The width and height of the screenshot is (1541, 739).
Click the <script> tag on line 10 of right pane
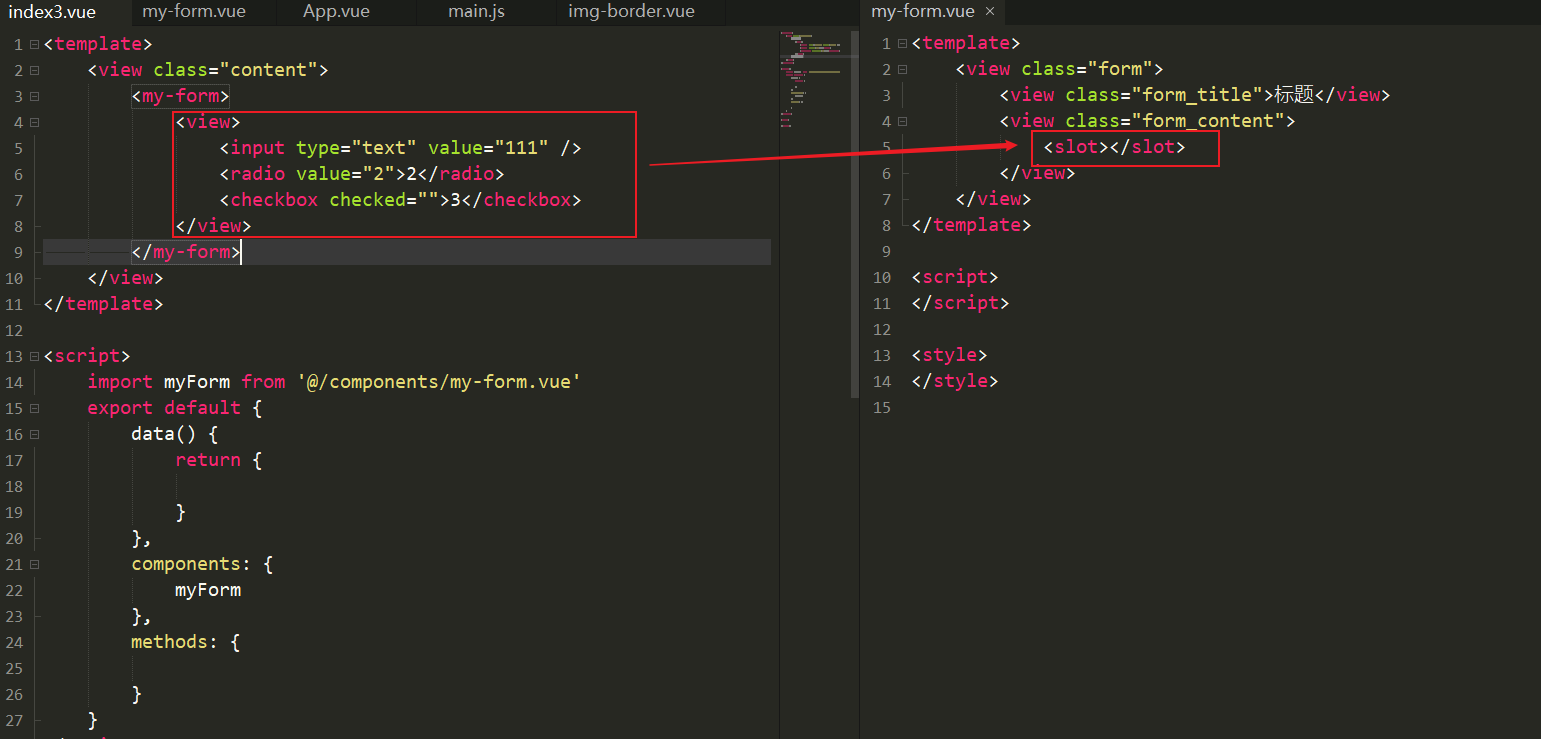coord(955,278)
